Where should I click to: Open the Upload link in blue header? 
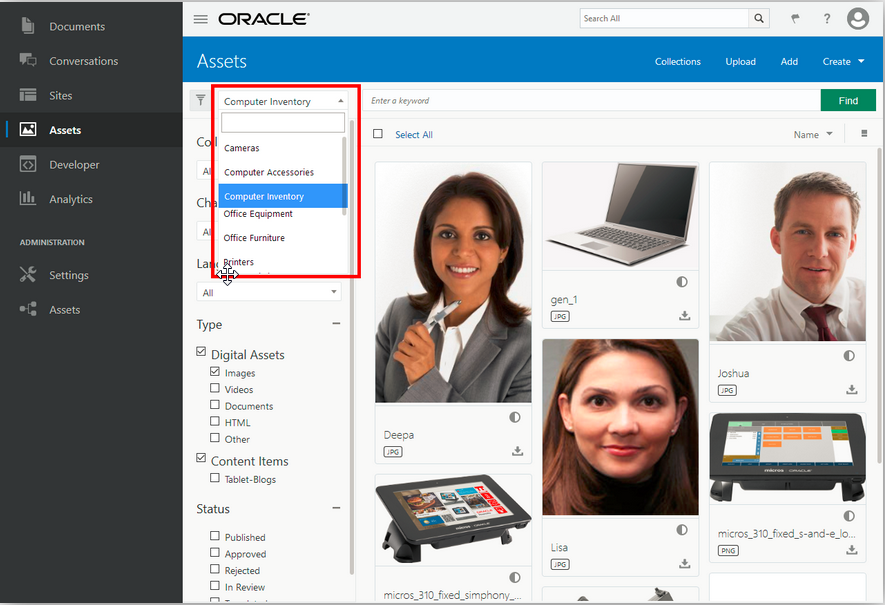(740, 61)
